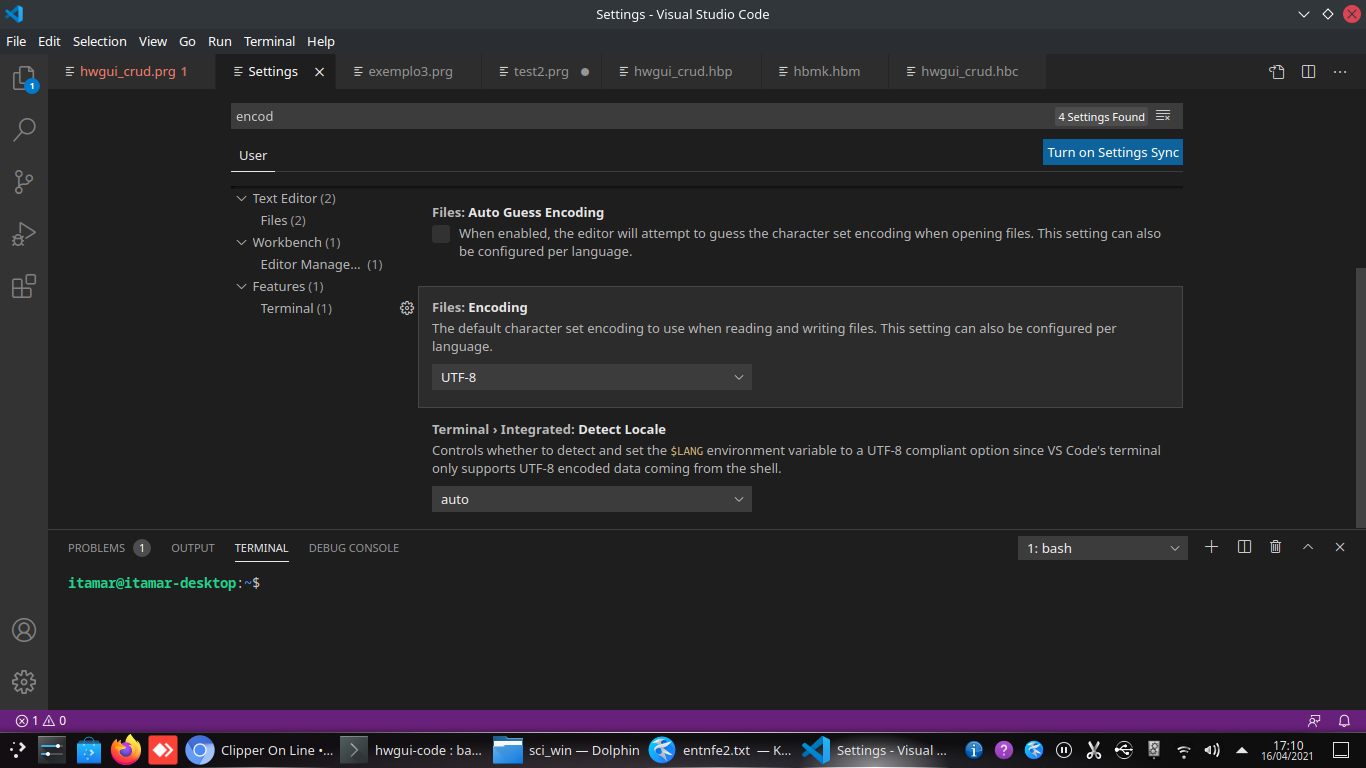
Task: Open the Search view icon
Action: point(24,130)
